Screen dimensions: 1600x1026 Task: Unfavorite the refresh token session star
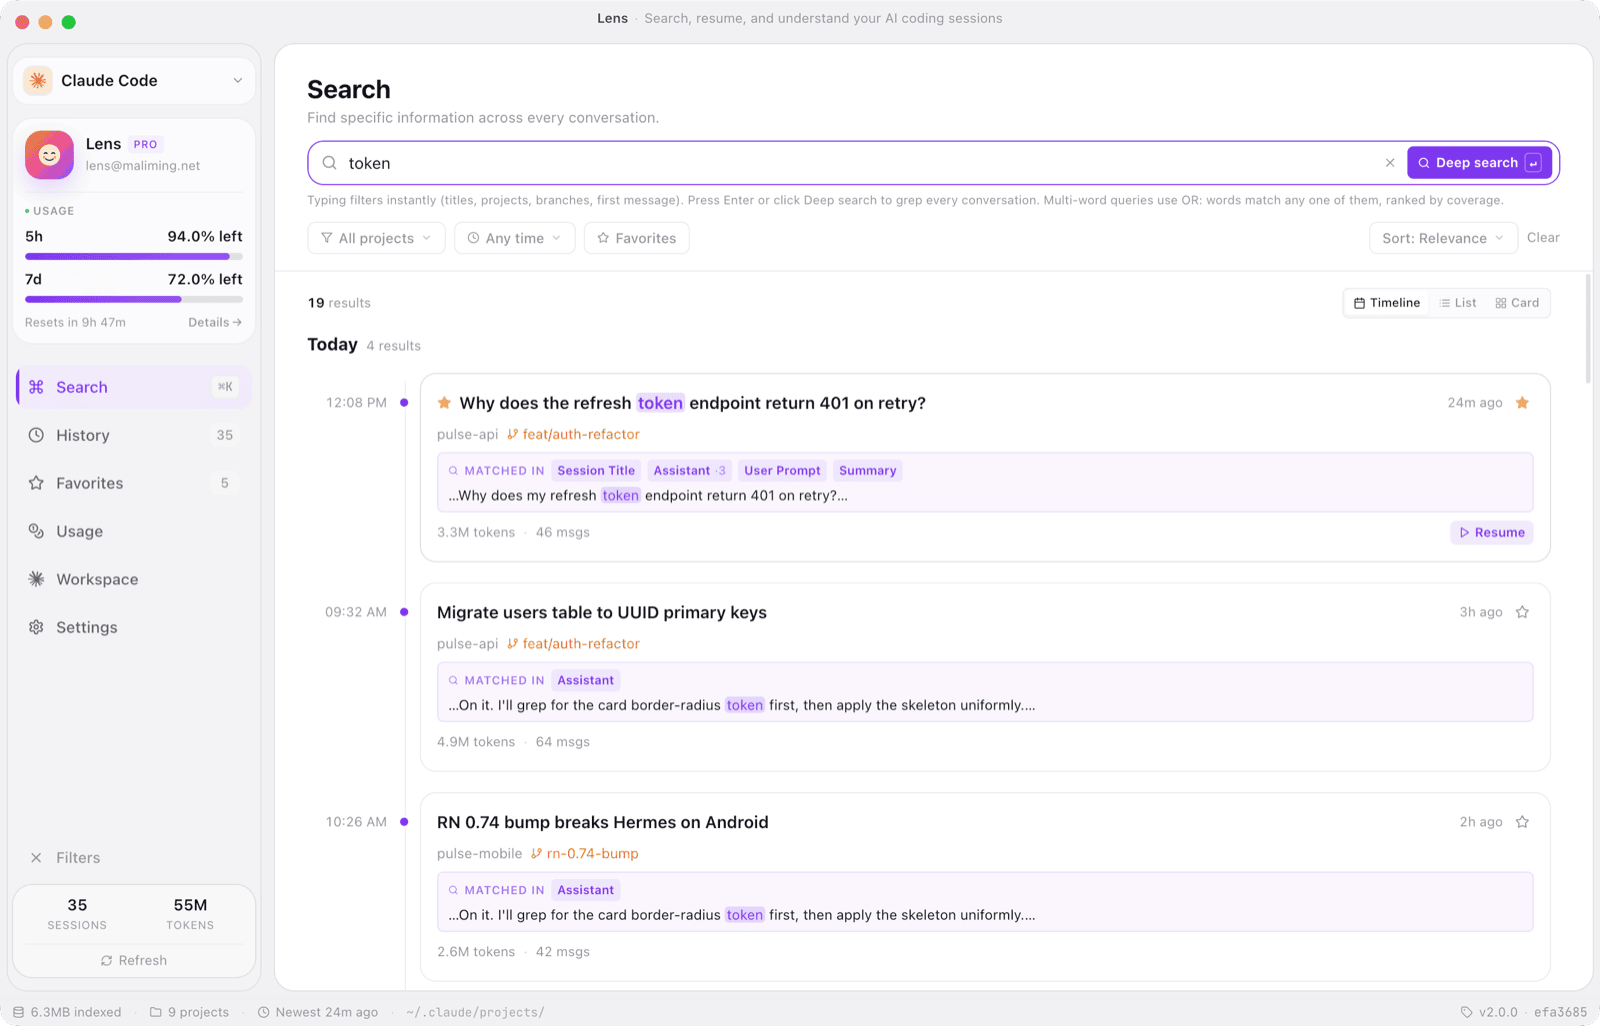(x=1522, y=403)
